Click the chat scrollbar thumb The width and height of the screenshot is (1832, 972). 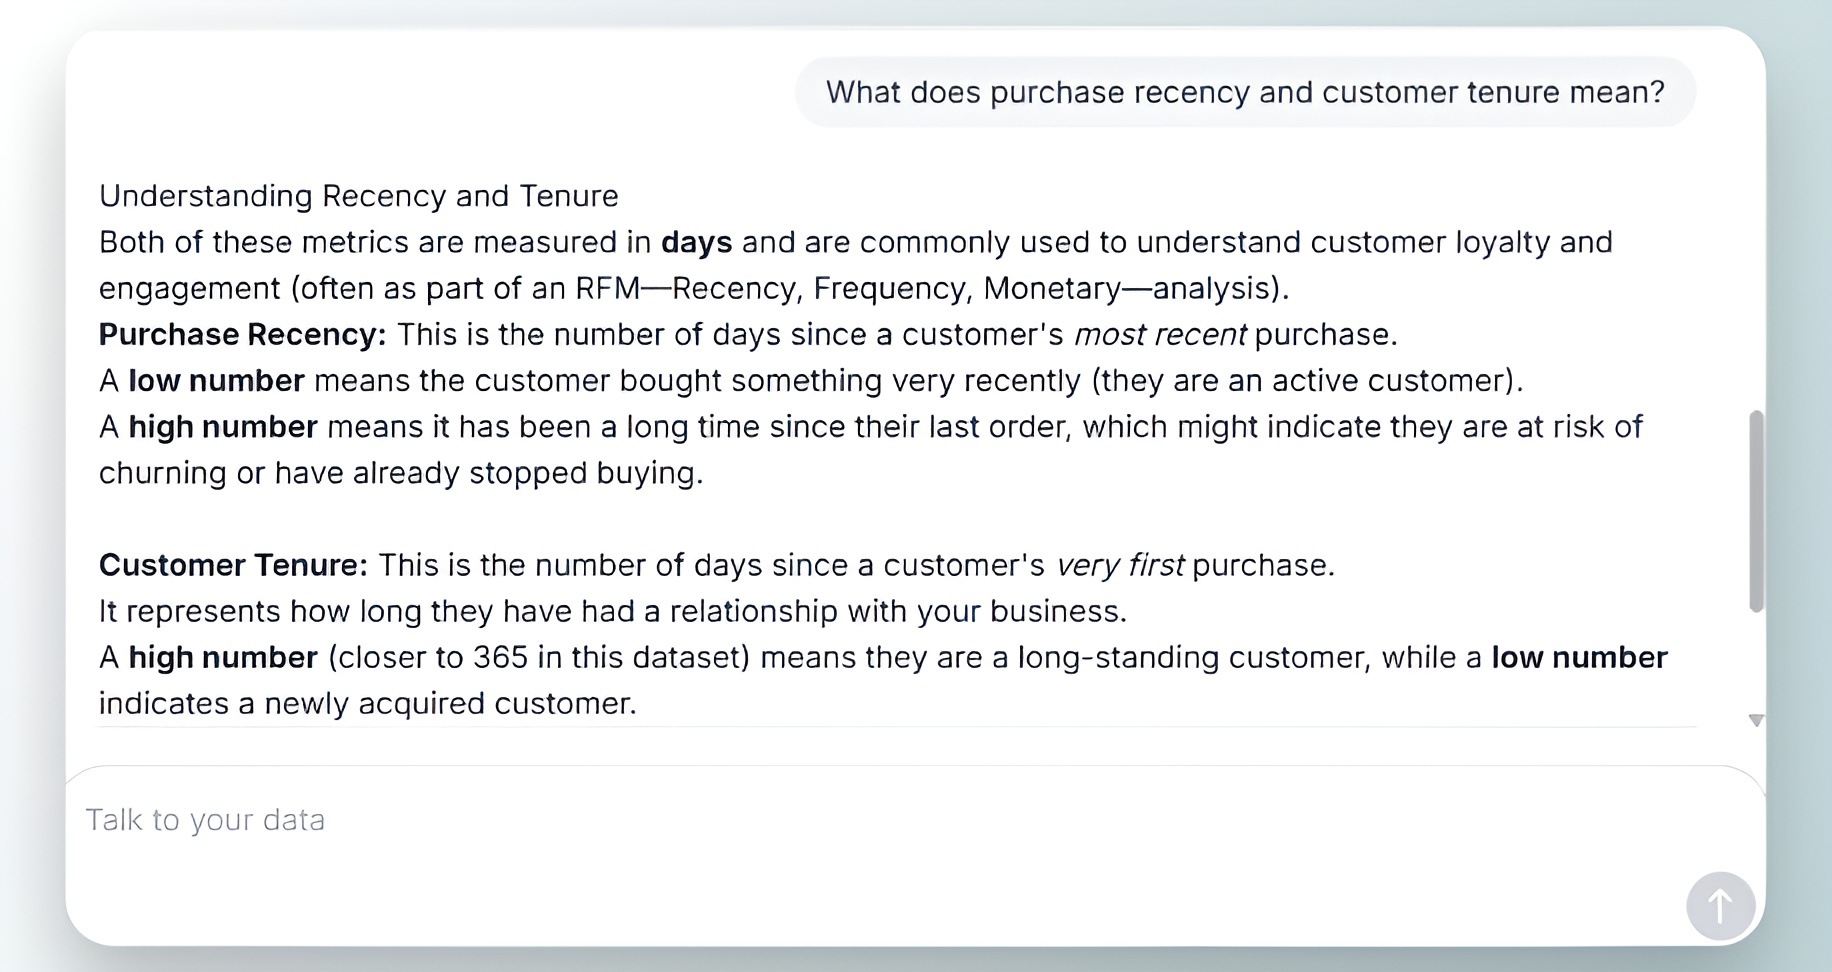click(x=1756, y=510)
